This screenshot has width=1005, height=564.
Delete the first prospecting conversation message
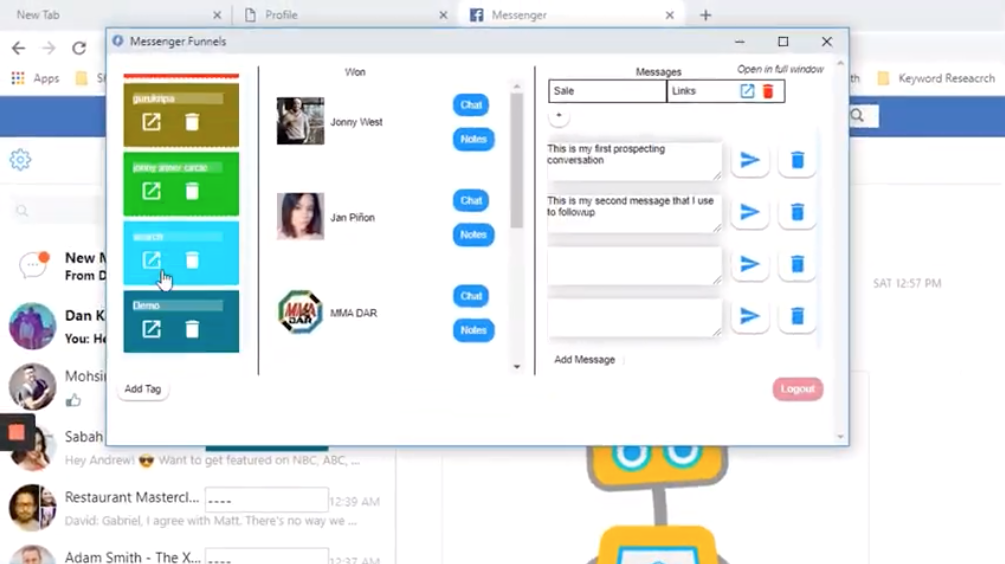pyautogui.click(x=797, y=160)
